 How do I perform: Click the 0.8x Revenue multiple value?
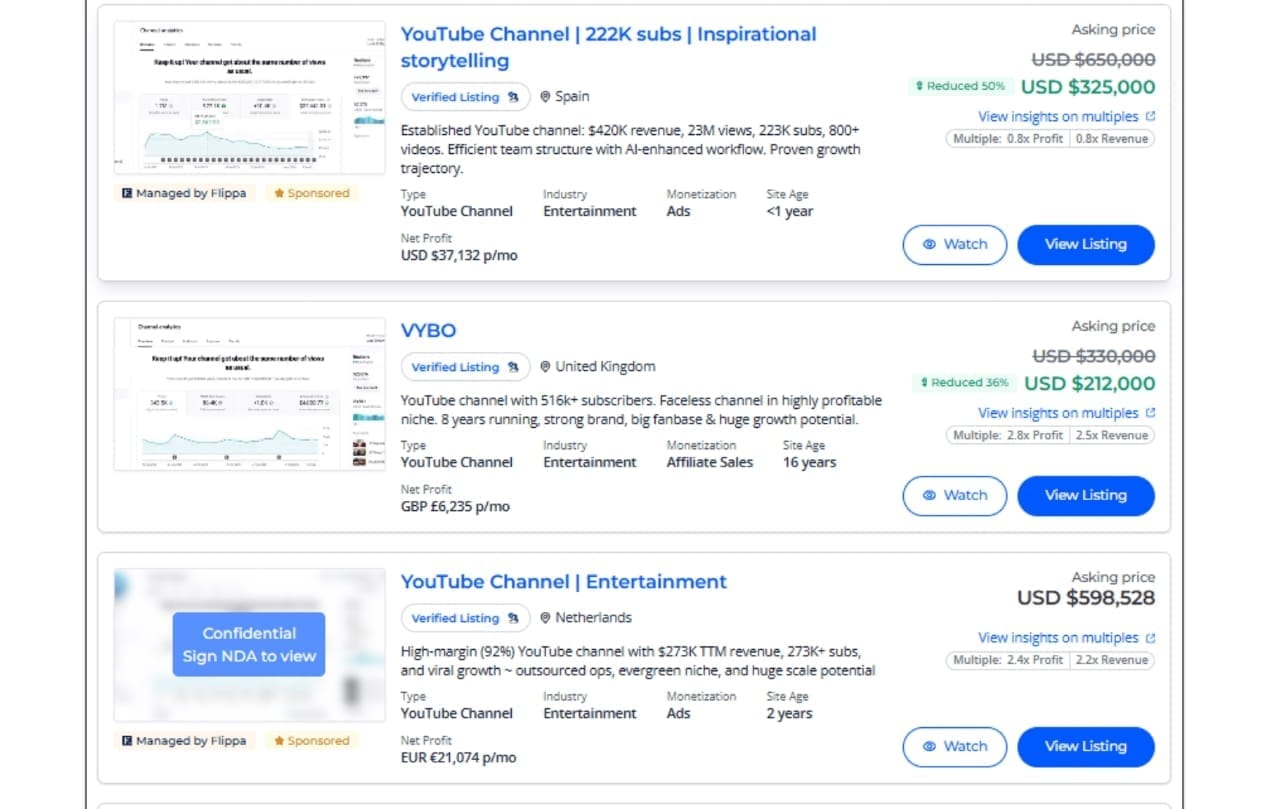[1112, 139]
